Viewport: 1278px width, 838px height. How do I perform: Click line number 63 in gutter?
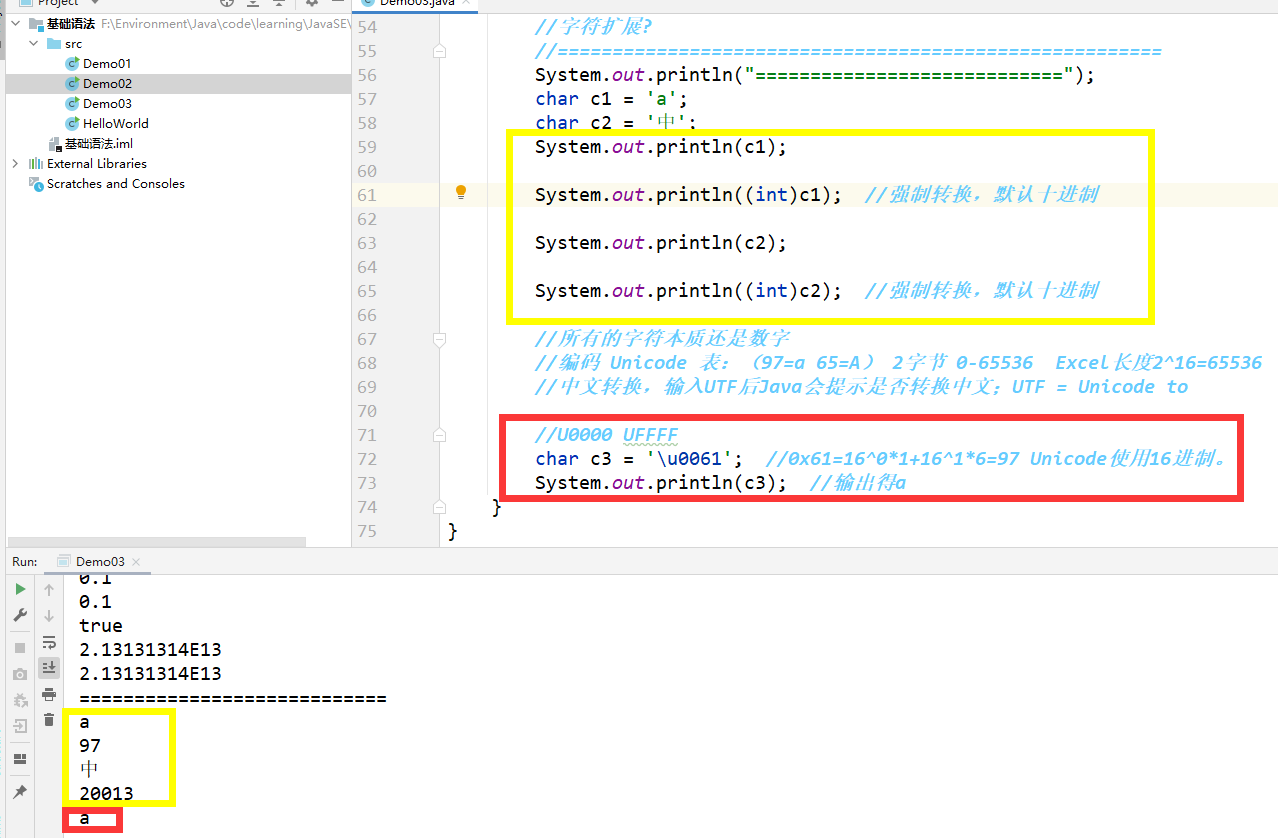click(367, 243)
